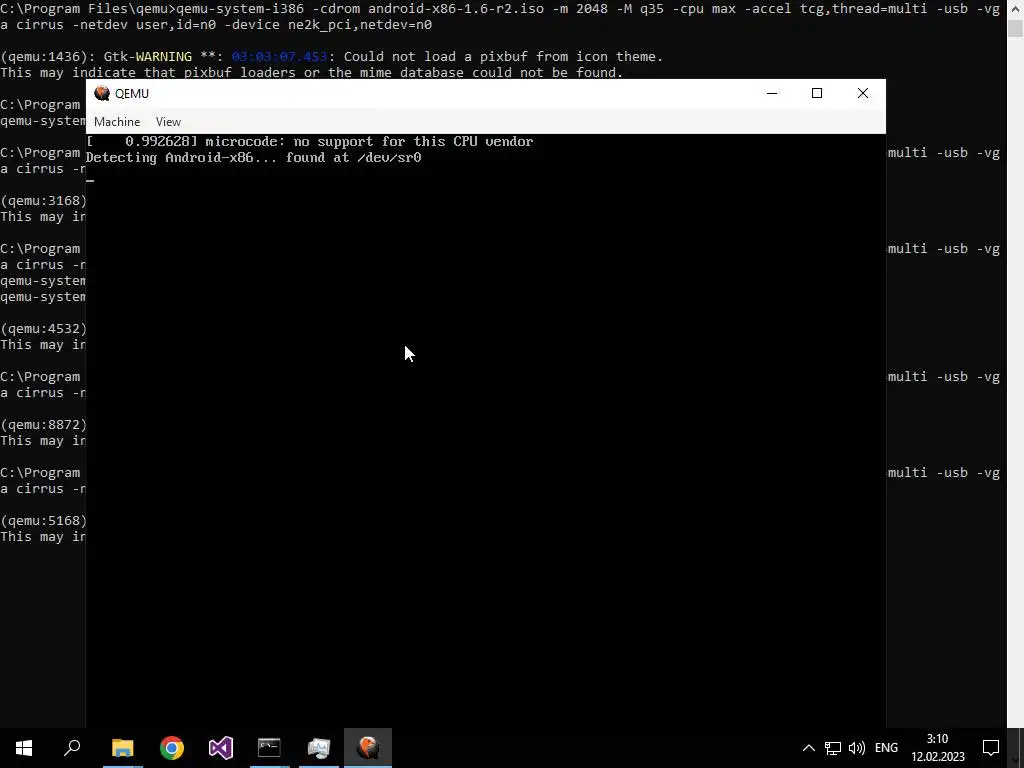Screen dimensions: 1024x768
Task: Close the QEMU window
Action: [863, 93]
